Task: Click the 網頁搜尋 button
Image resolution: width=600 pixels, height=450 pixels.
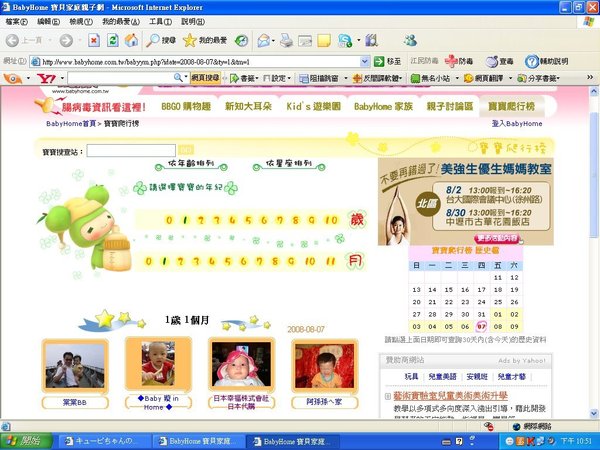Action: click(x=205, y=78)
